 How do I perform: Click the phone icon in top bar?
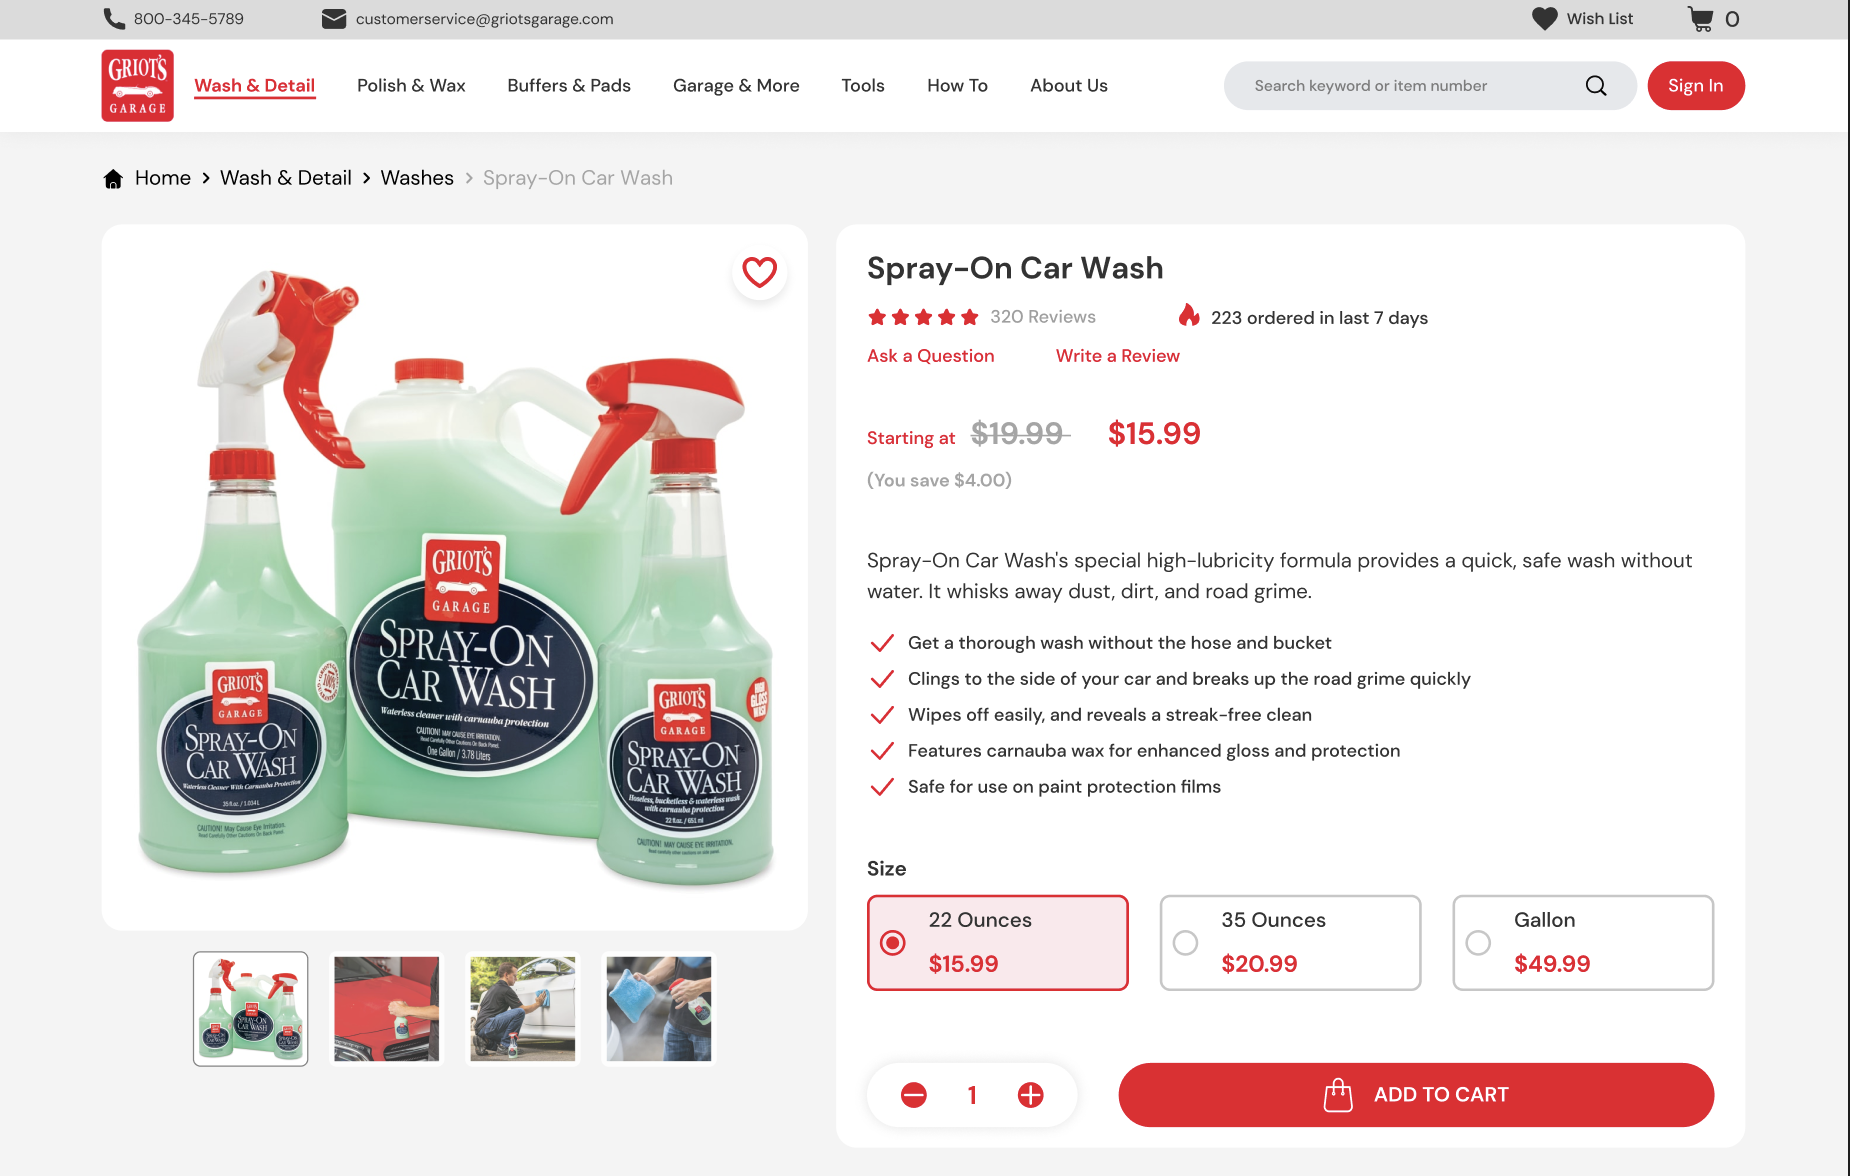(114, 19)
